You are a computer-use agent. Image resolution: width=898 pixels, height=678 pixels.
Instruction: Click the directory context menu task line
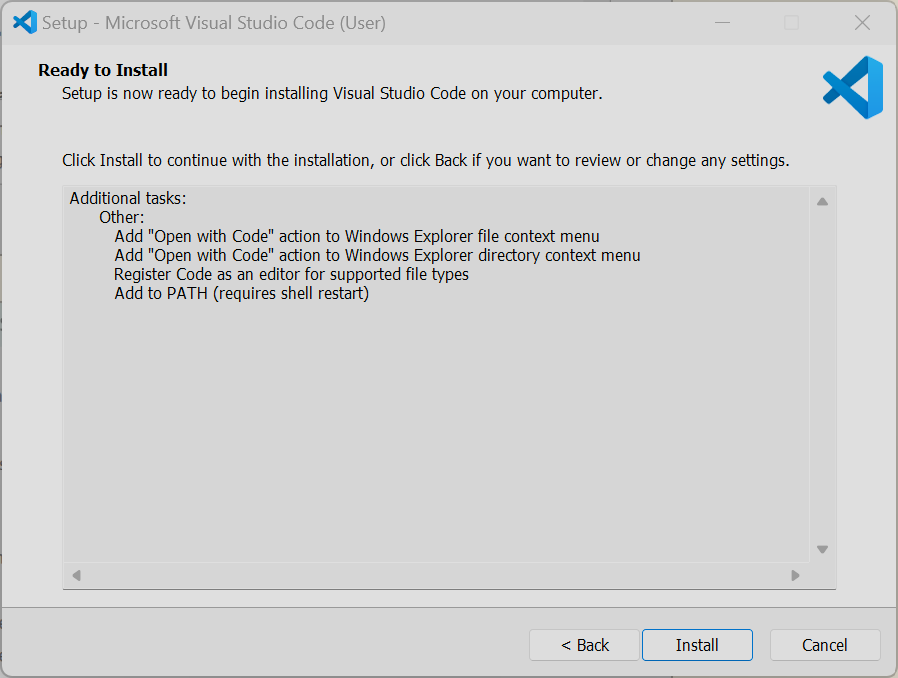click(377, 256)
